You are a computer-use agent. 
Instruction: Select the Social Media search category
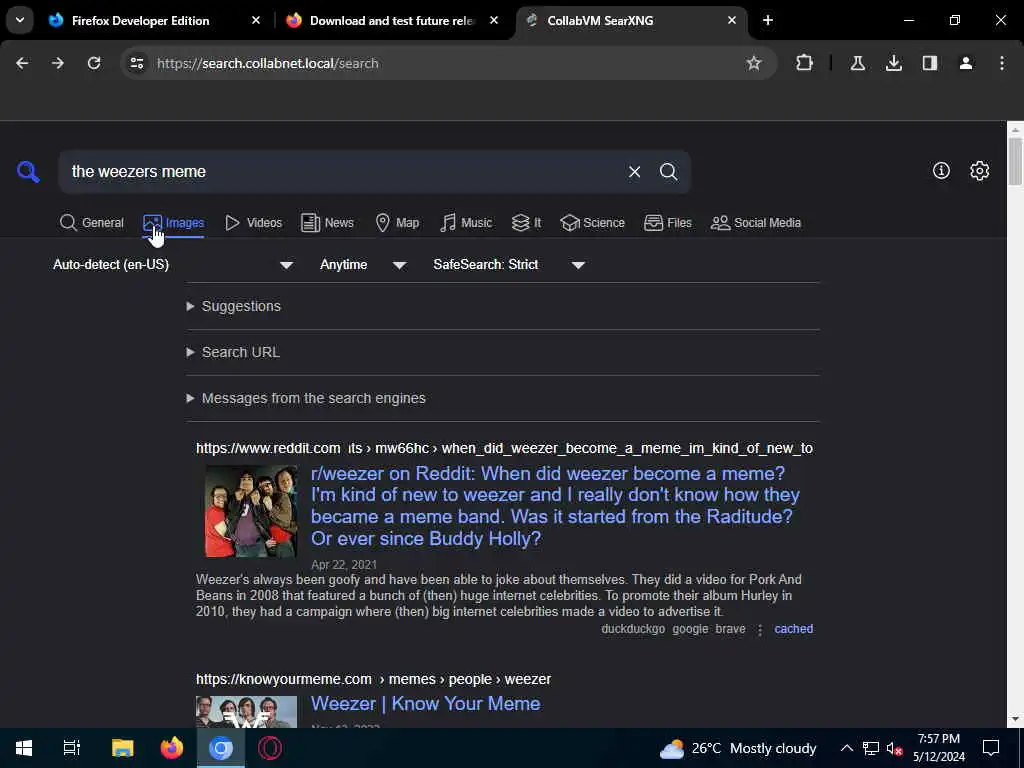756,223
